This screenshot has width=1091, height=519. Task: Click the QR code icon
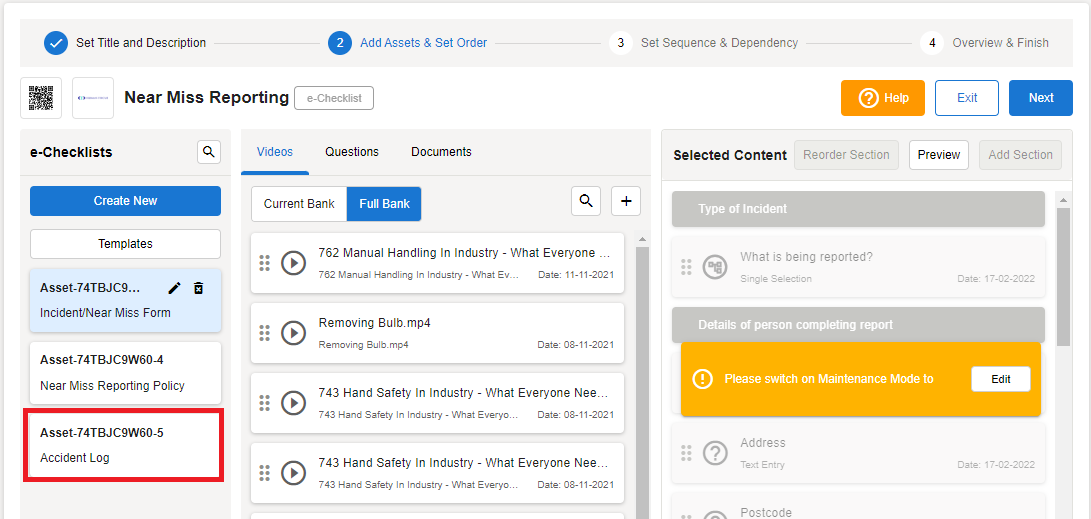click(41, 98)
